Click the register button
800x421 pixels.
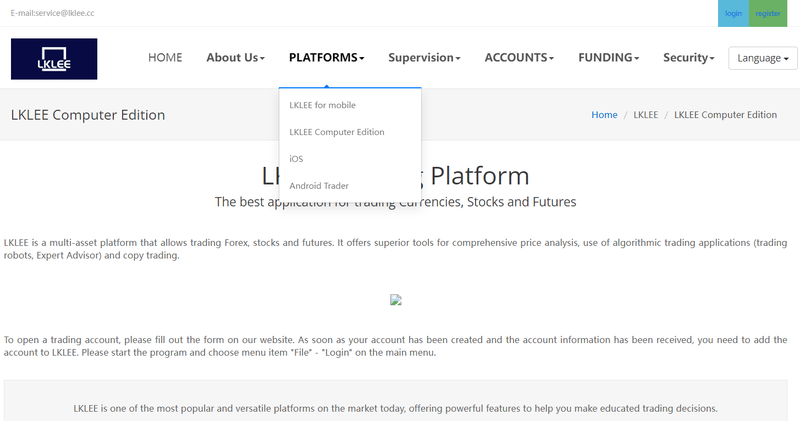point(768,13)
